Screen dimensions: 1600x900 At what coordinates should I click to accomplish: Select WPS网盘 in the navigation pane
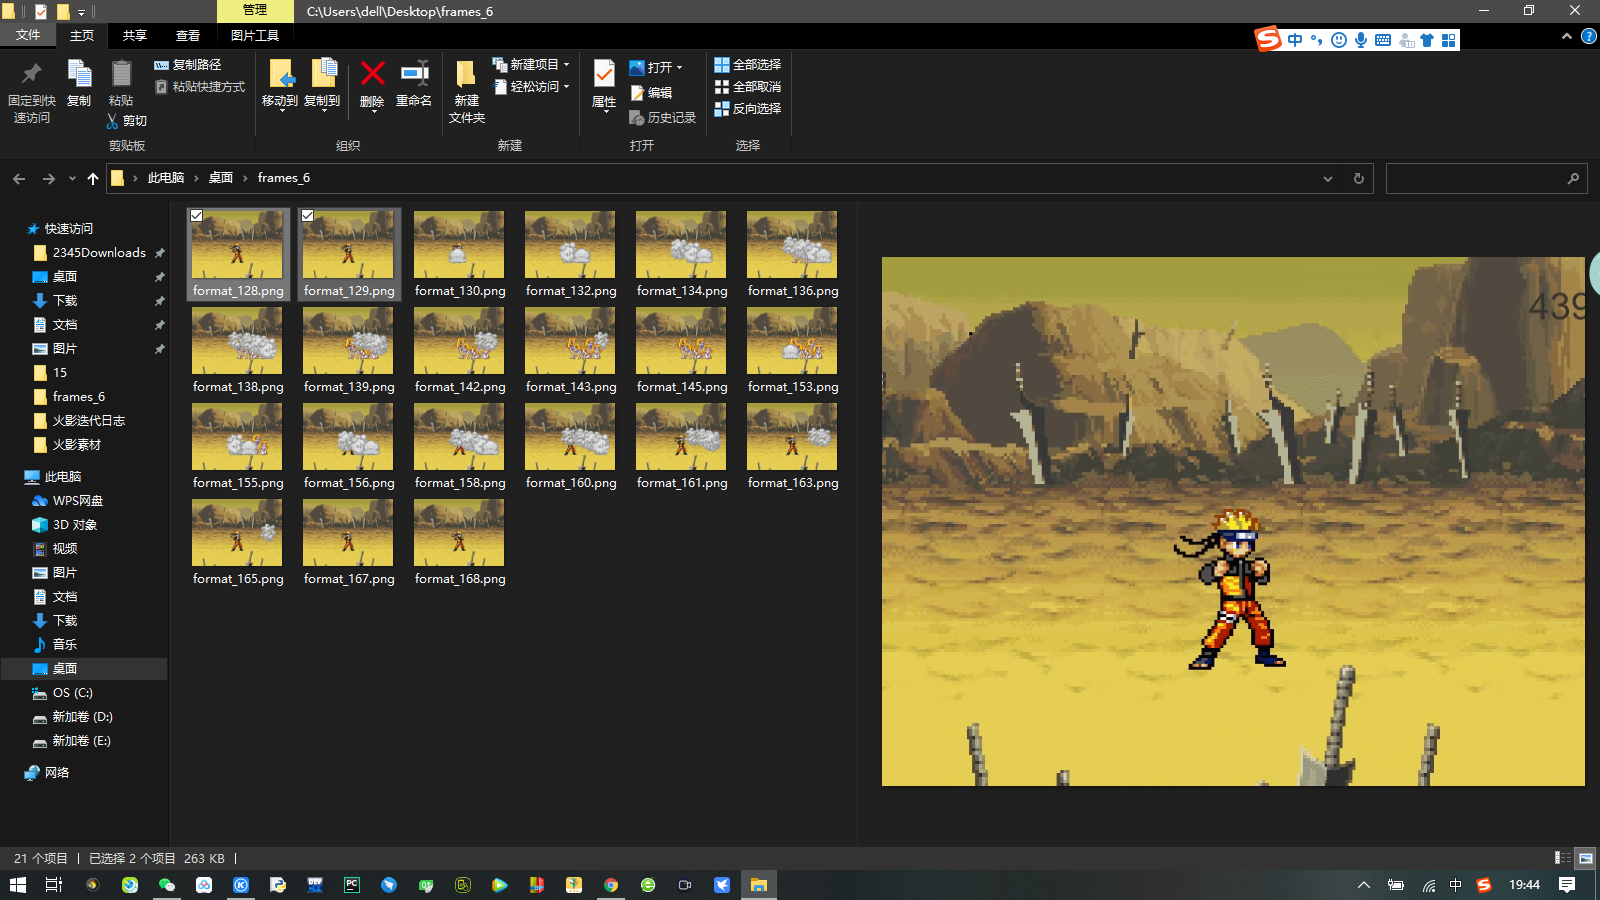click(78, 501)
